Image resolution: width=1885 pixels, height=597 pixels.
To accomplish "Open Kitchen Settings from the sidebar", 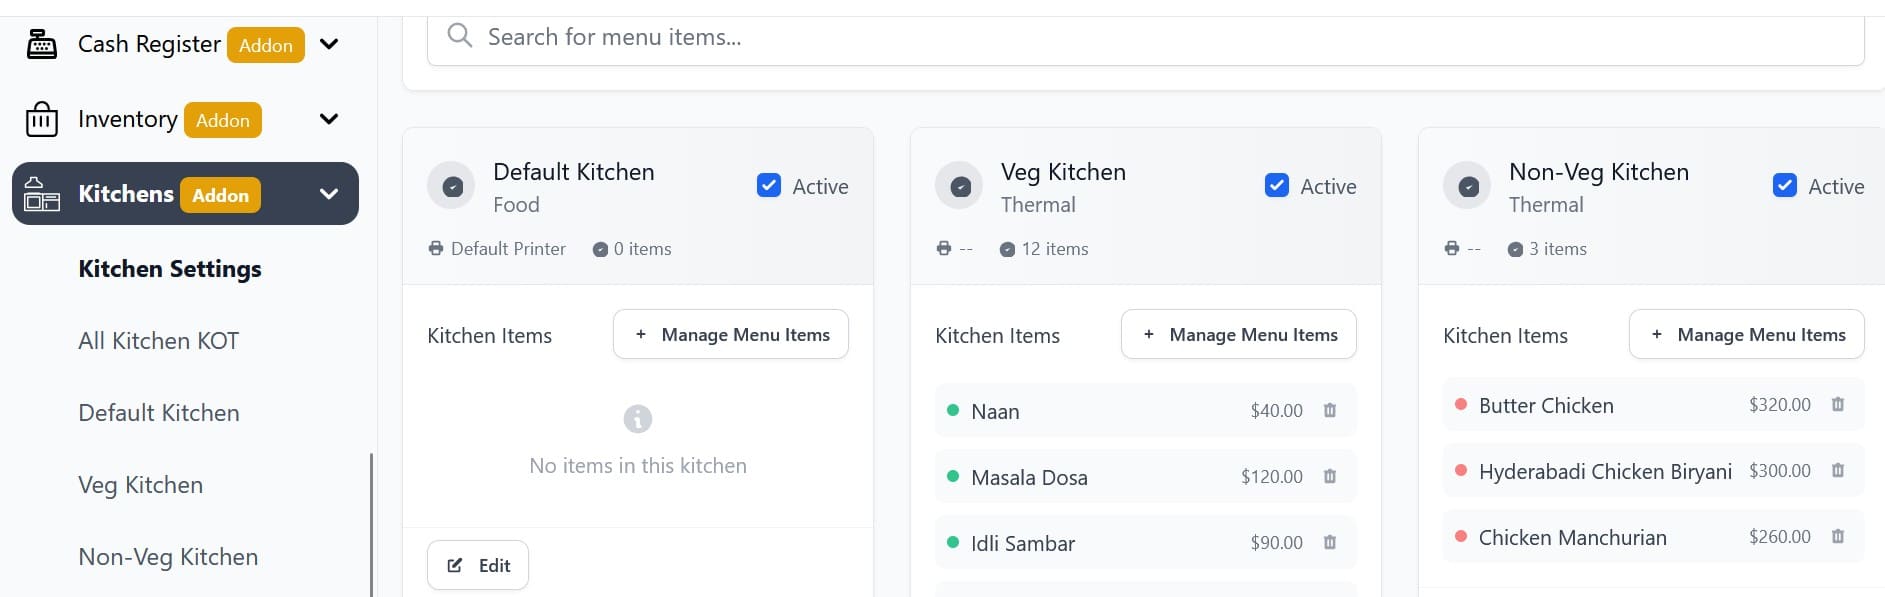I will click(x=170, y=268).
